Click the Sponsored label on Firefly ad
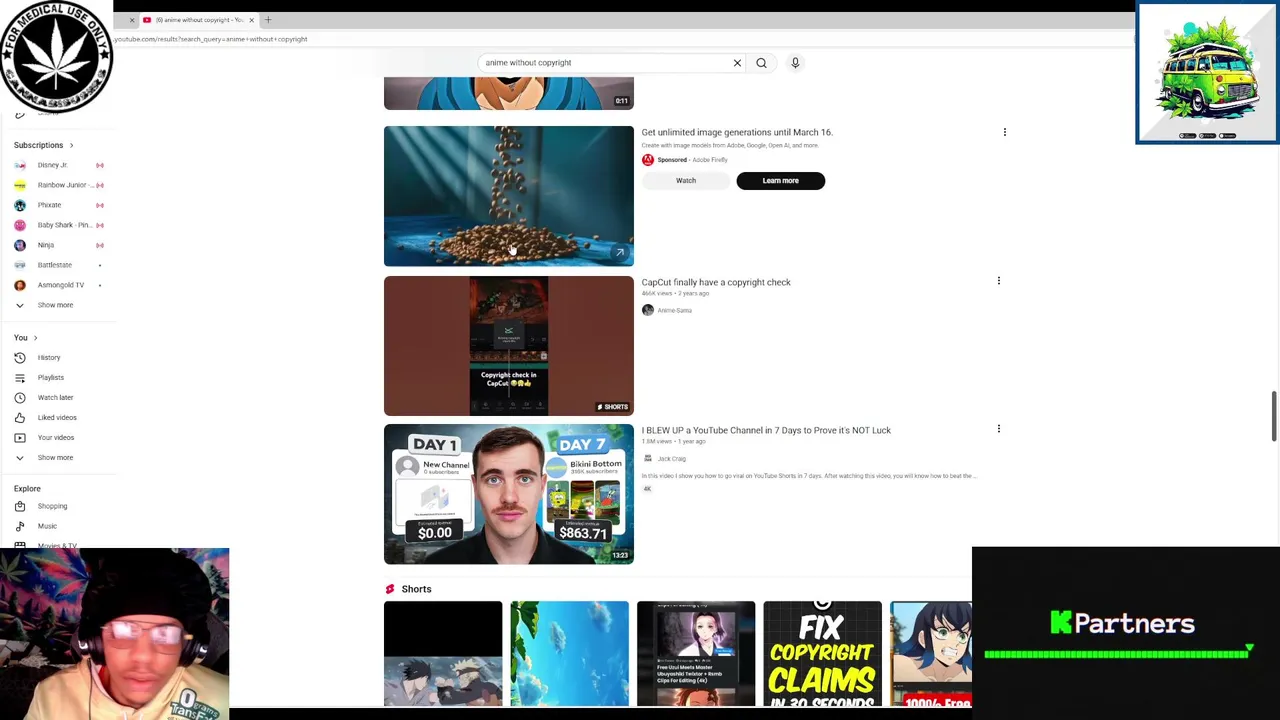Image resolution: width=1280 pixels, height=720 pixels. coord(672,160)
